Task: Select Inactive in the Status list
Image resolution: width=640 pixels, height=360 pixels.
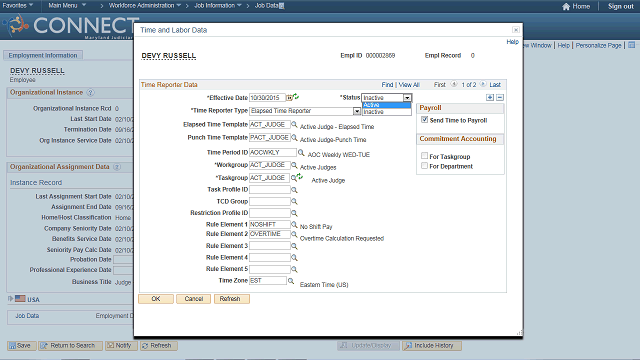Action: [386, 112]
